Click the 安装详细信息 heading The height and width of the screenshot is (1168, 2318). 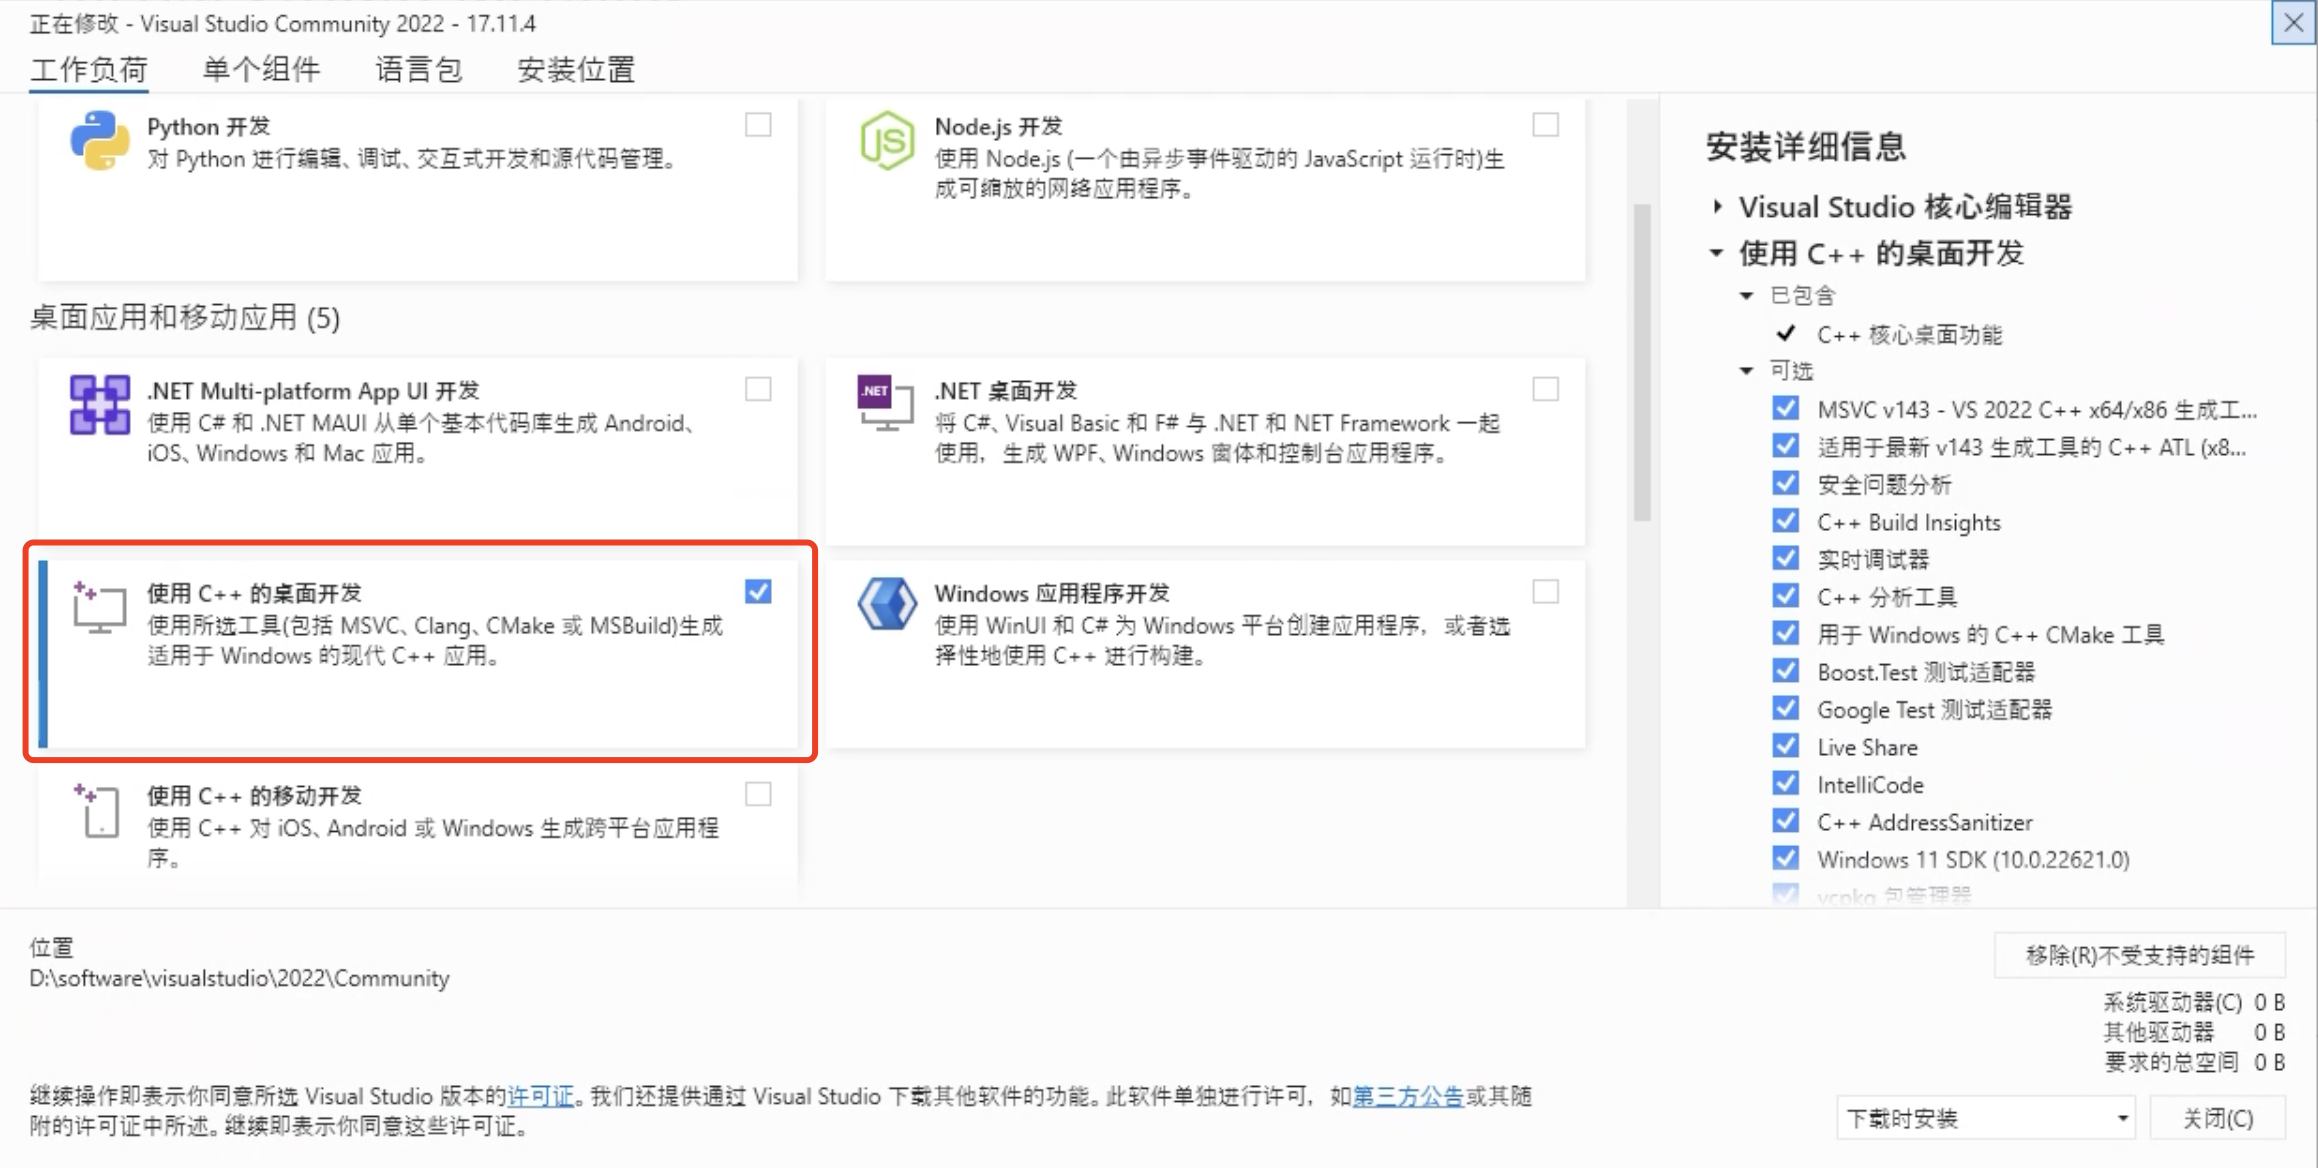[x=1805, y=147]
